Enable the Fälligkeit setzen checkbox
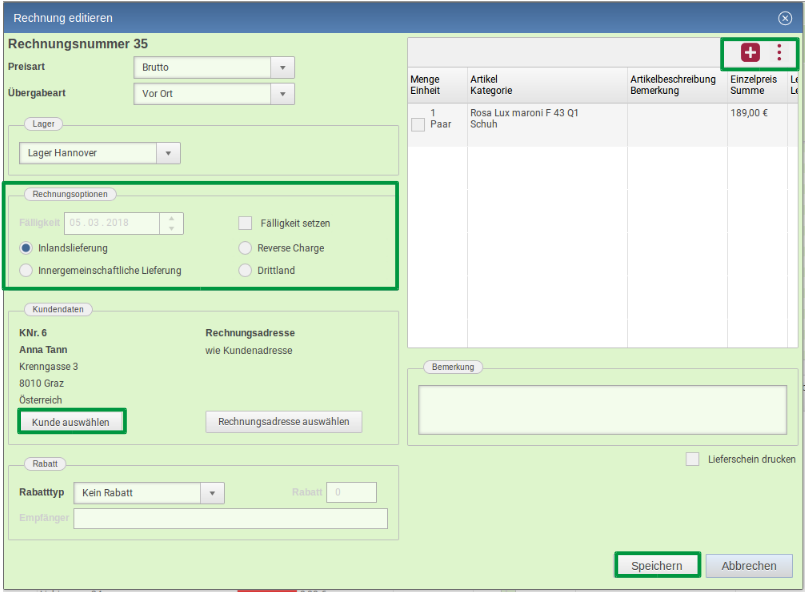This screenshot has height=592, width=806. [x=245, y=223]
